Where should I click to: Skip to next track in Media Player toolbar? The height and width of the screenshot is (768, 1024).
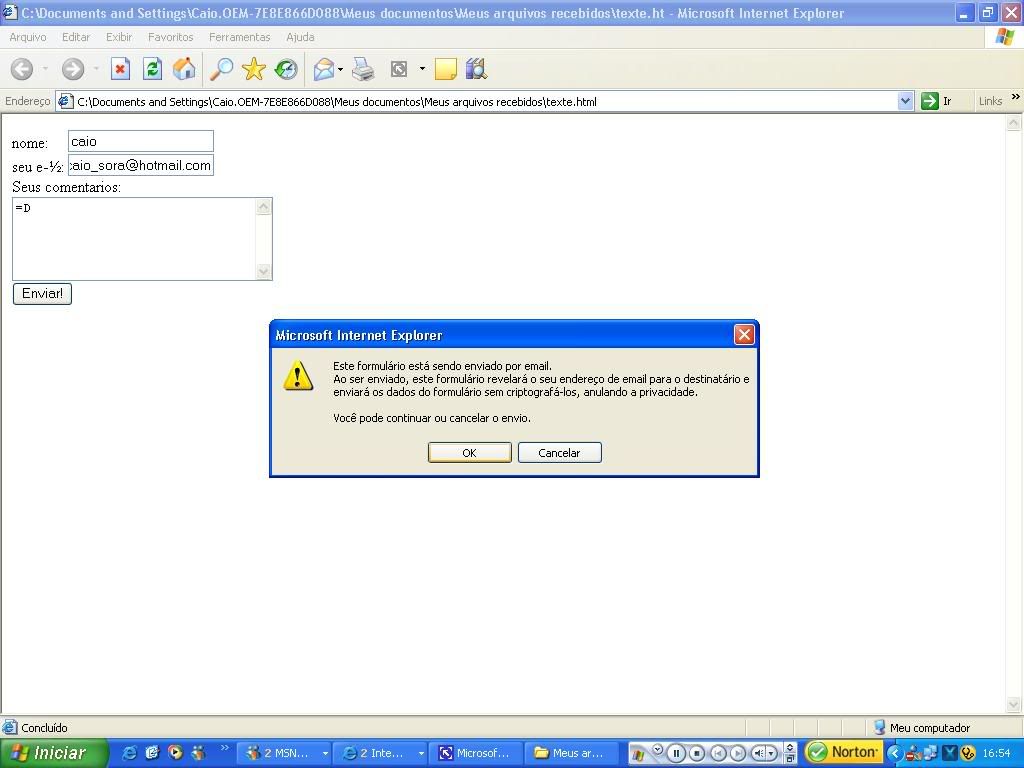[x=737, y=753]
